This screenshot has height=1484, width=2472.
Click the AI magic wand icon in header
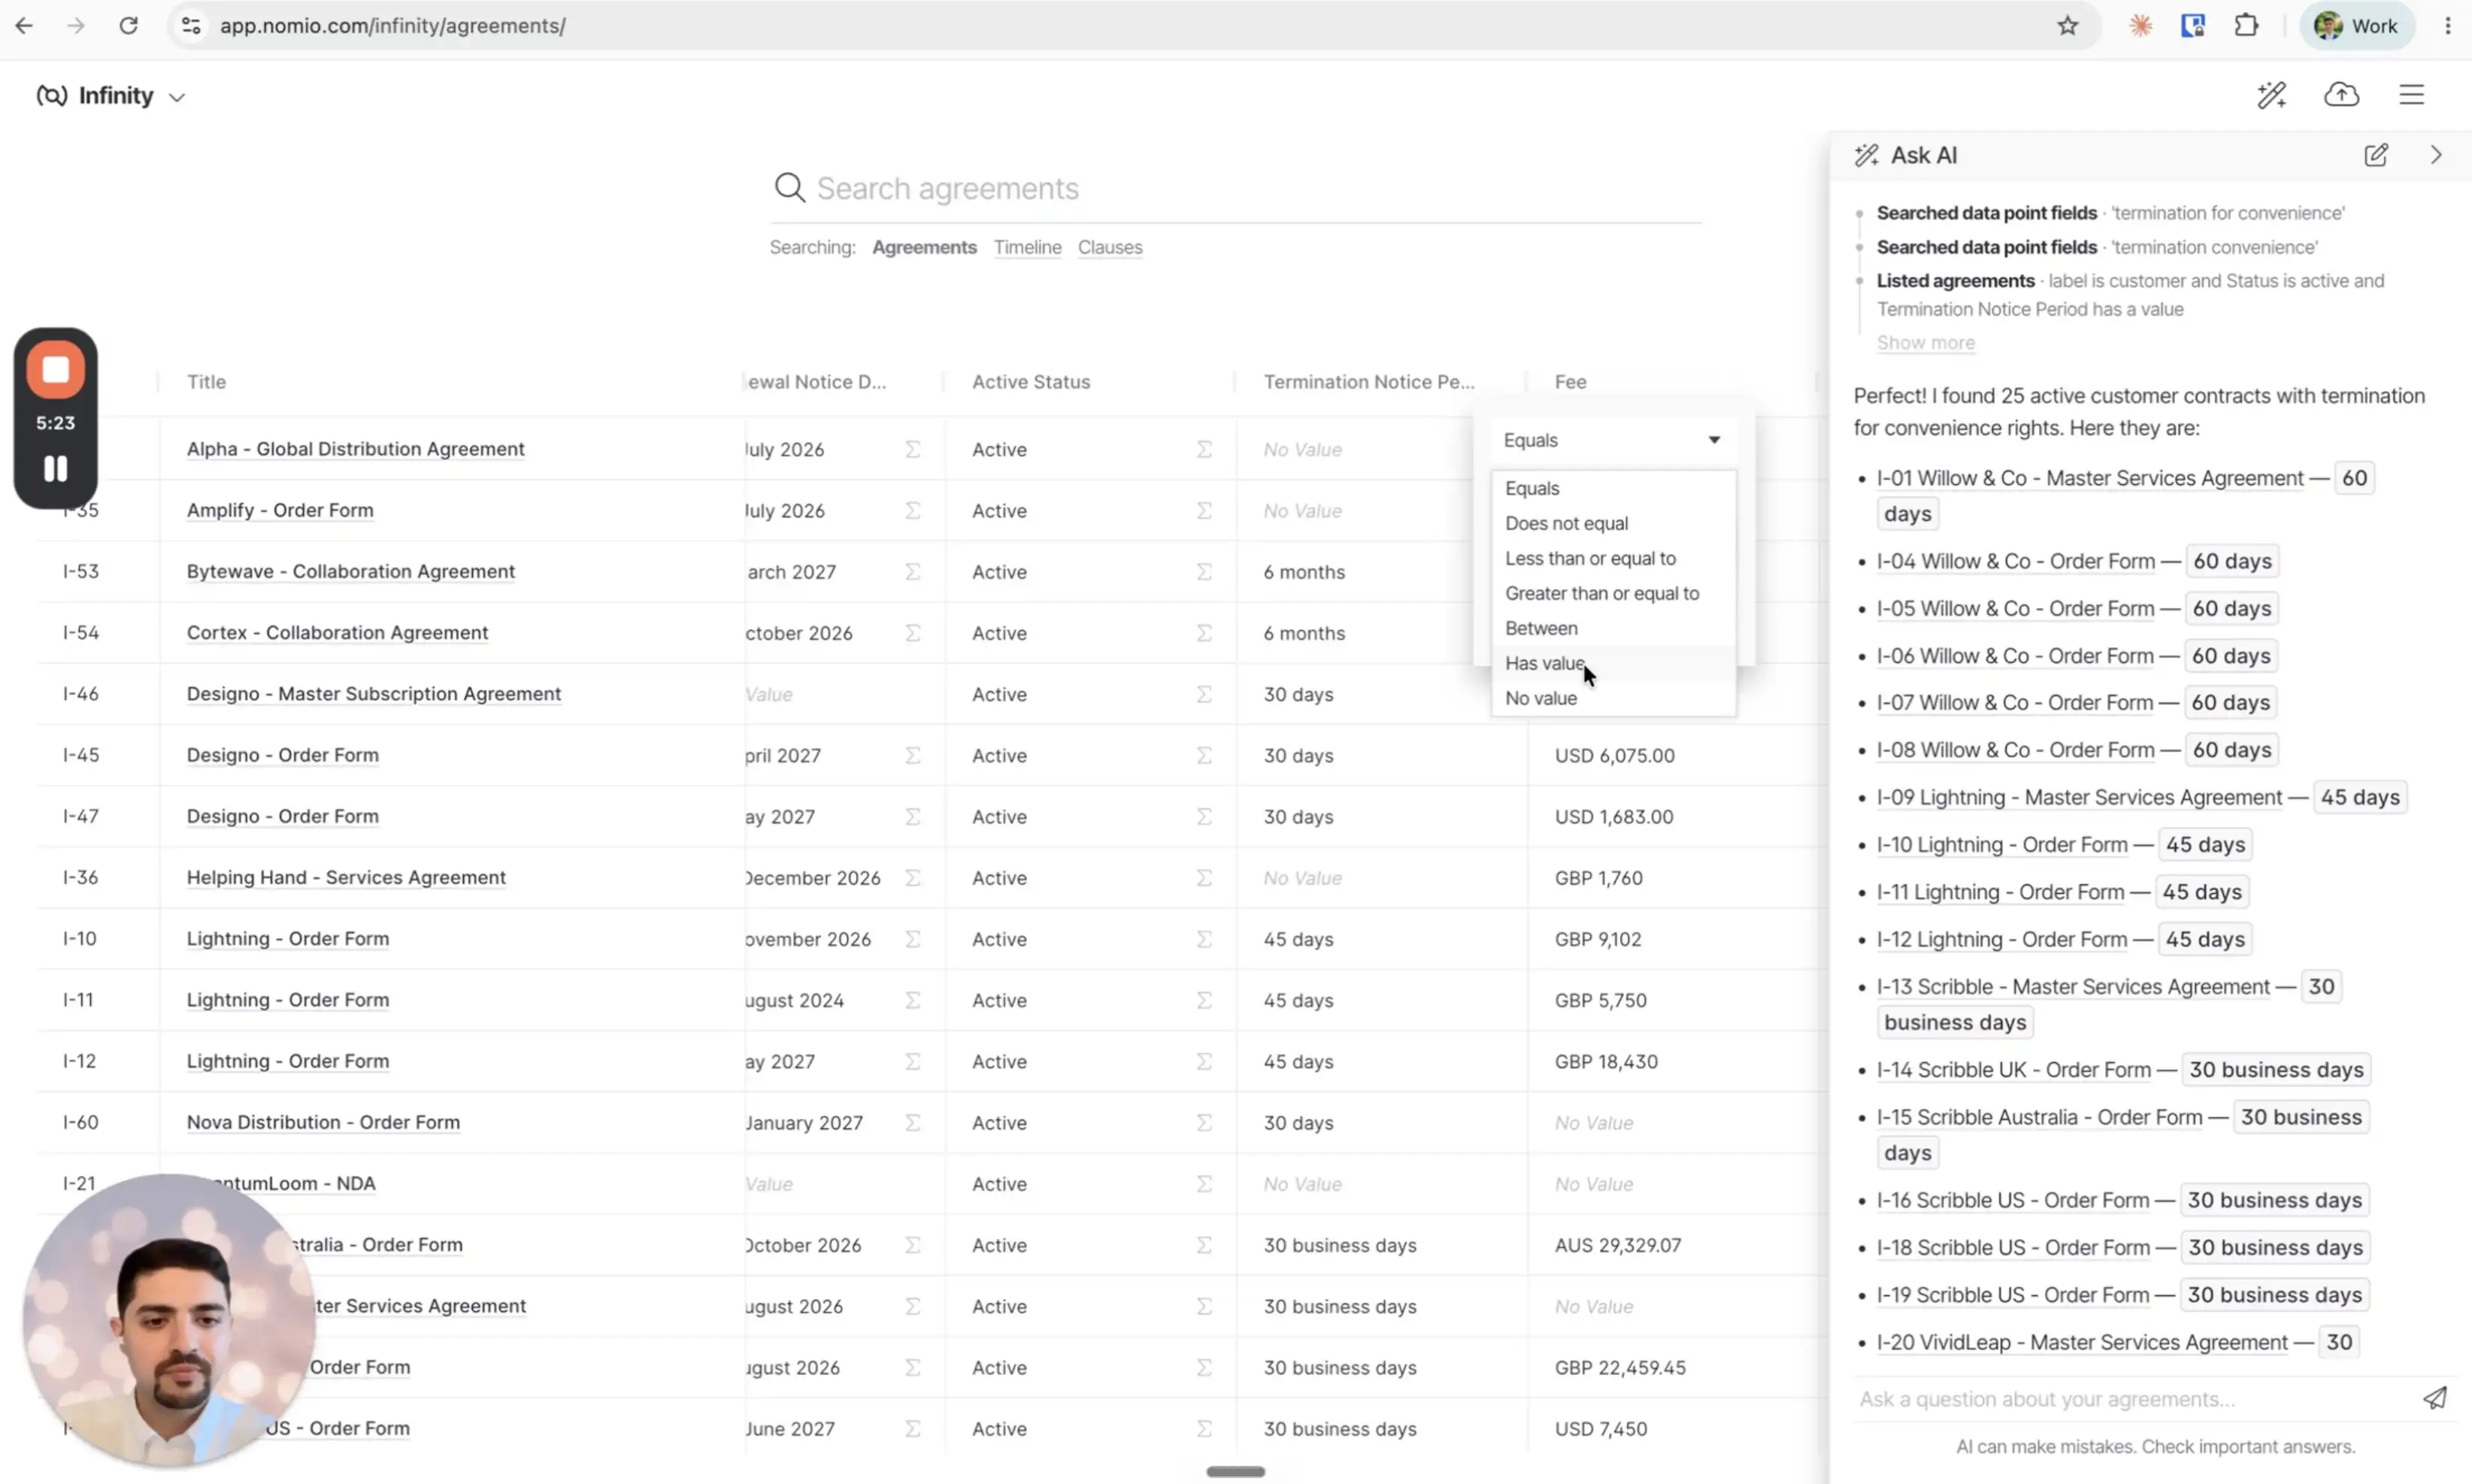coord(2271,95)
